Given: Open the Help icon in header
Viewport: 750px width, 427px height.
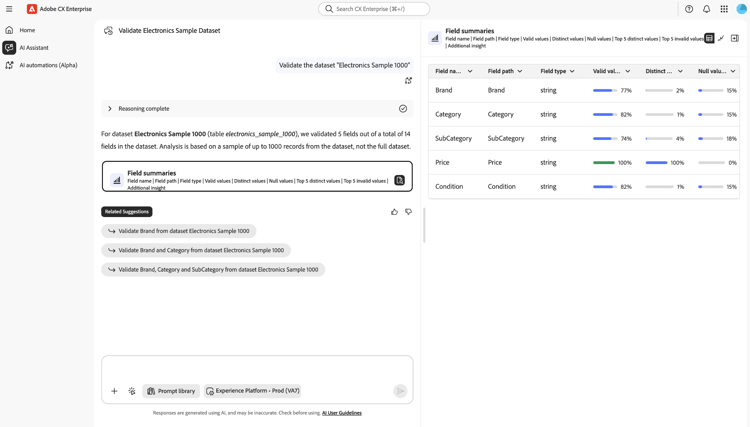Looking at the screenshot, I should pyautogui.click(x=689, y=9).
